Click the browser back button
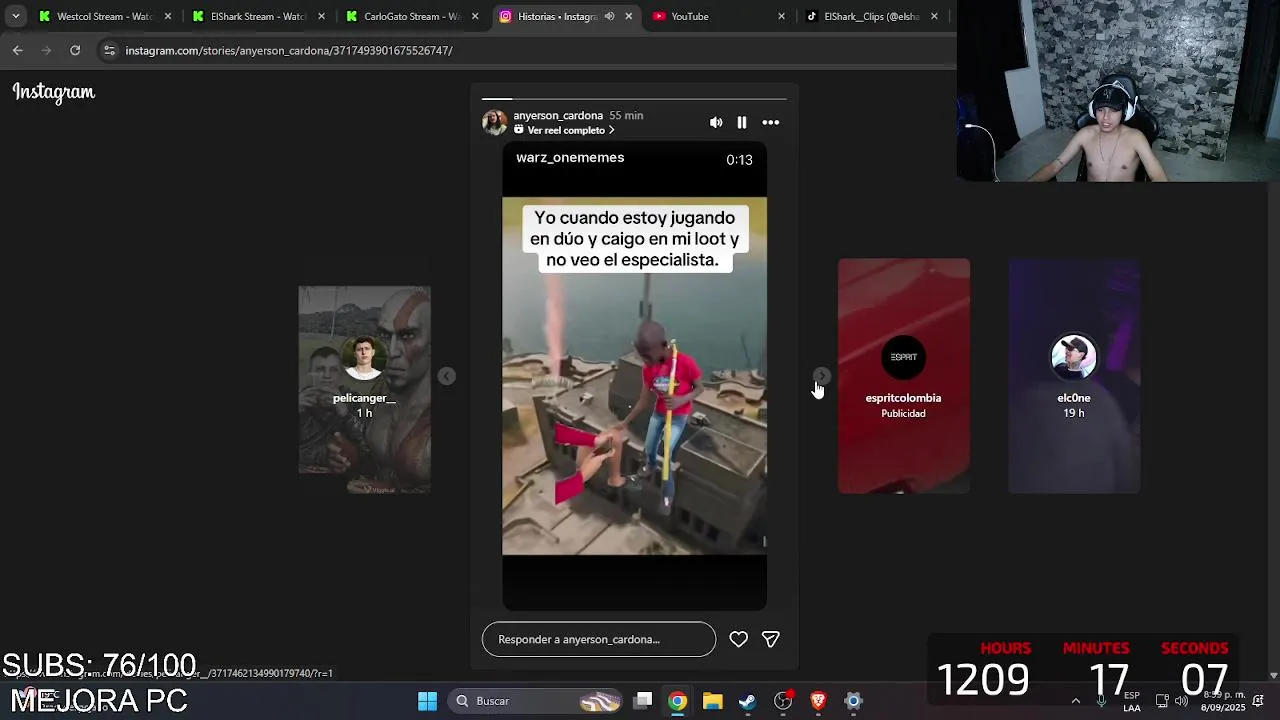This screenshot has width=1280, height=720. [x=18, y=50]
